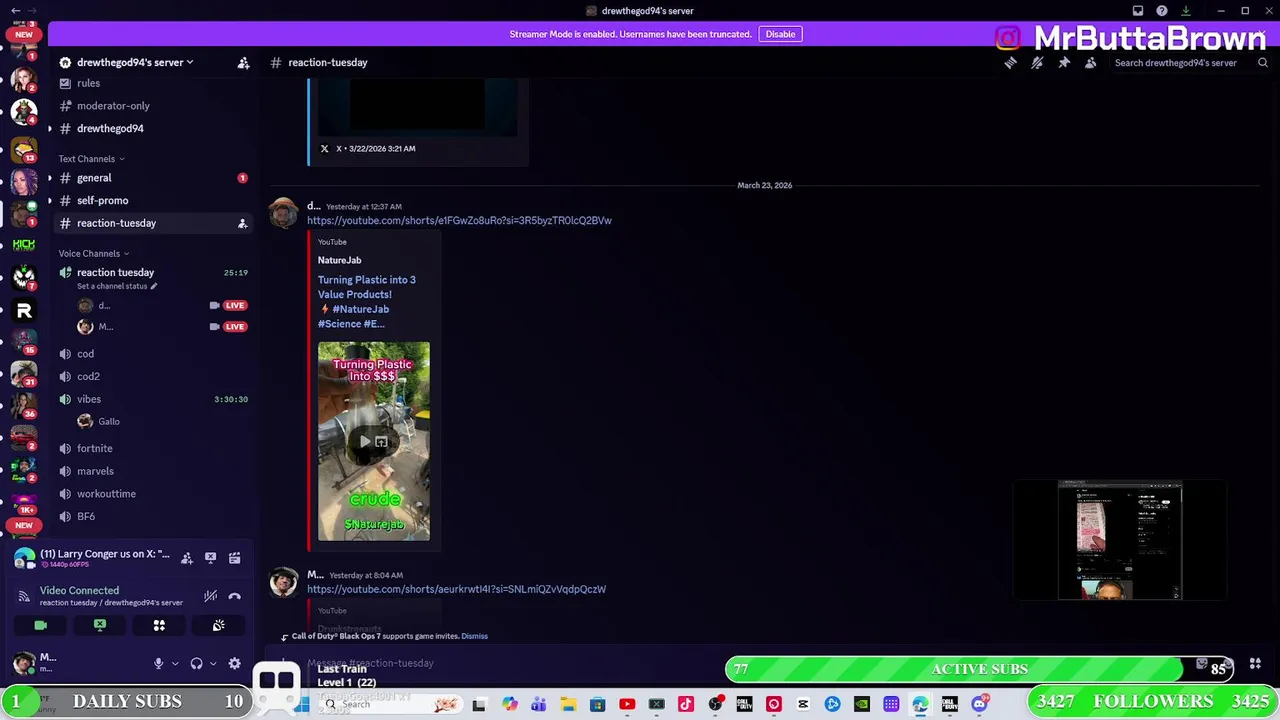Image resolution: width=1280 pixels, height=720 pixels.
Task: Expand the self-promo channel thread arrow
Action: pos(49,200)
